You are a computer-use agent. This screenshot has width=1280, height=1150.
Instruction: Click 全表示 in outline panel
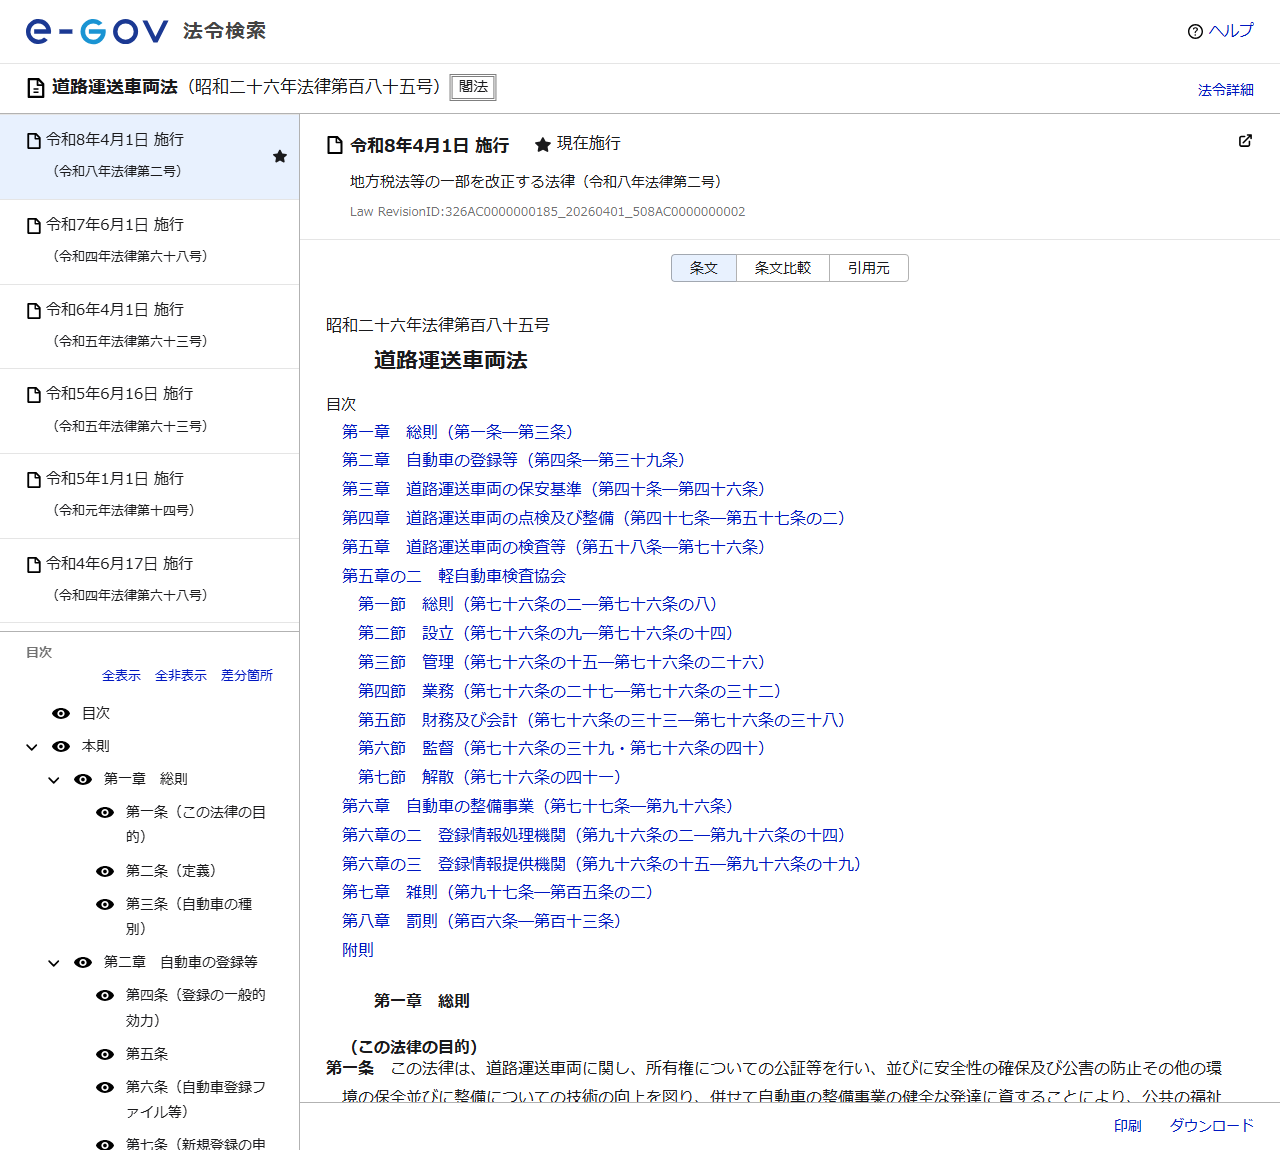click(121, 676)
